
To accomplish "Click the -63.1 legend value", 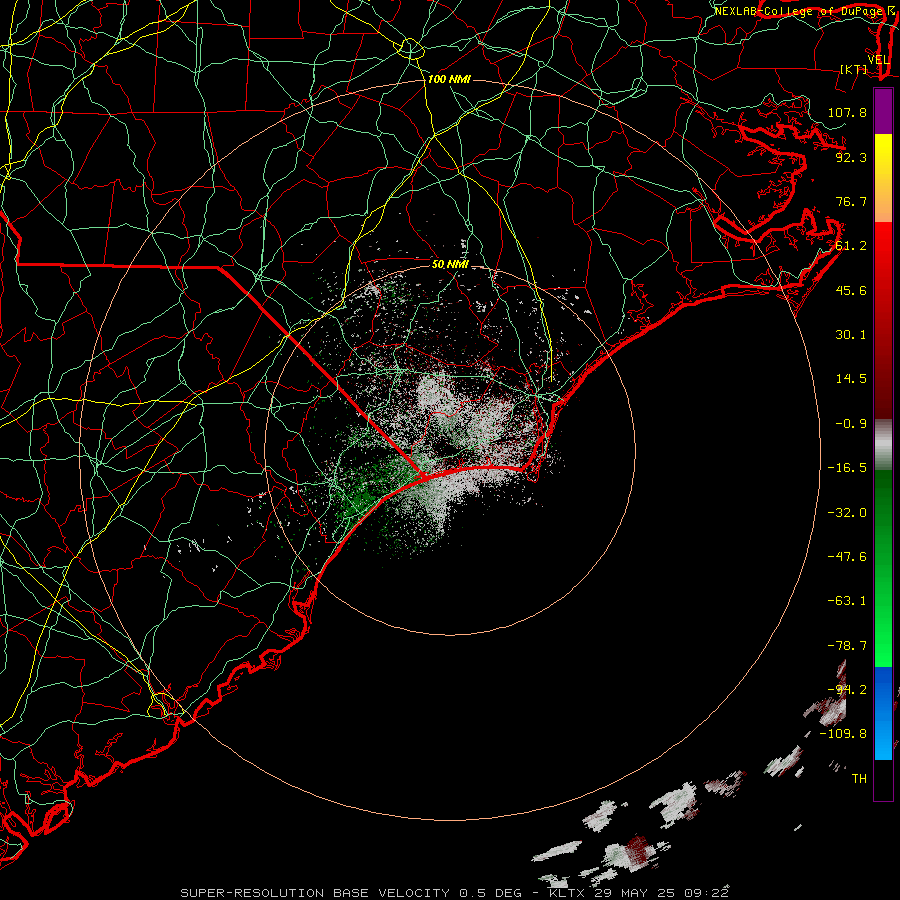I will click(847, 600).
